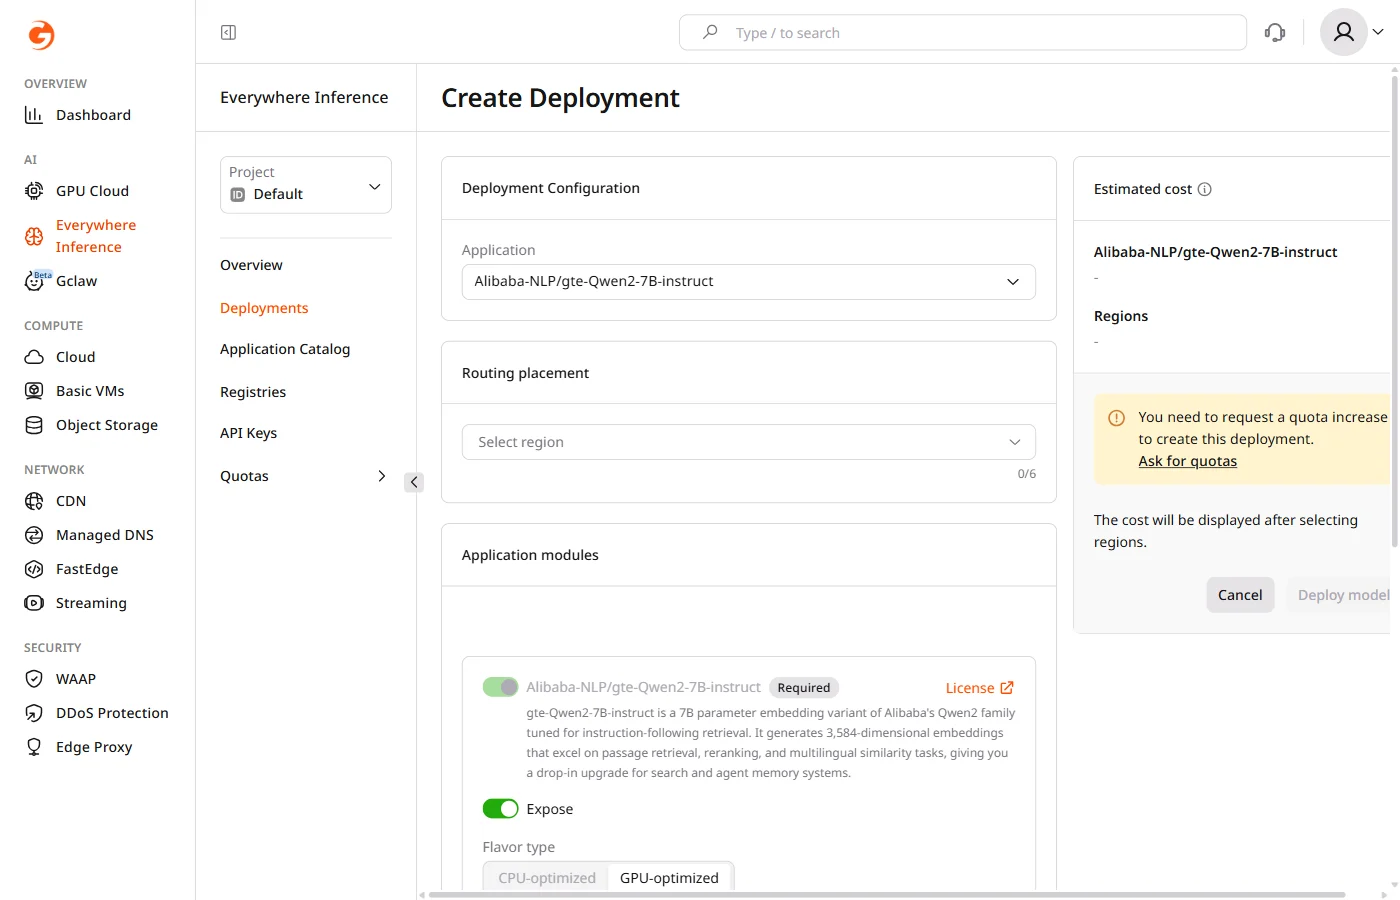
Task: Open support headset icon
Action: point(1275,33)
